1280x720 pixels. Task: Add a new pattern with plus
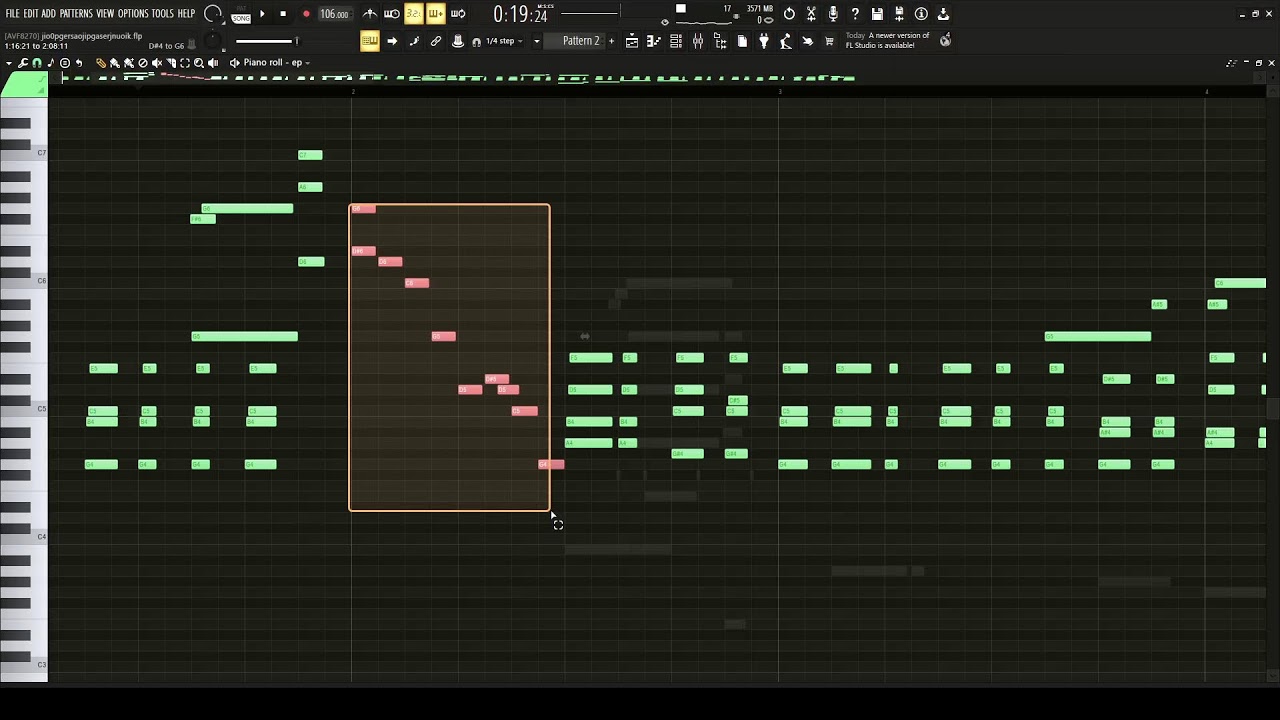pos(611,41)
